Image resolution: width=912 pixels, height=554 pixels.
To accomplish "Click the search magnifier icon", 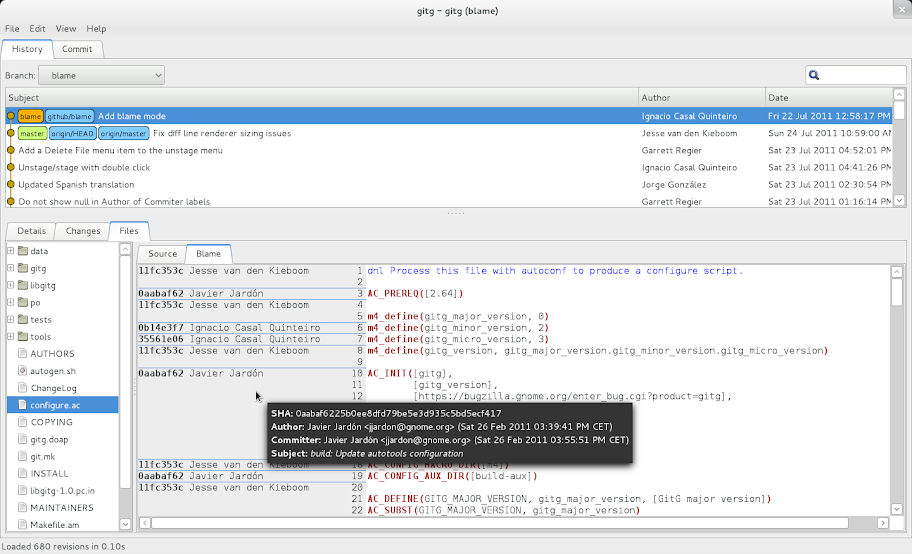I will pyautogui.click(x=814, y=75).
